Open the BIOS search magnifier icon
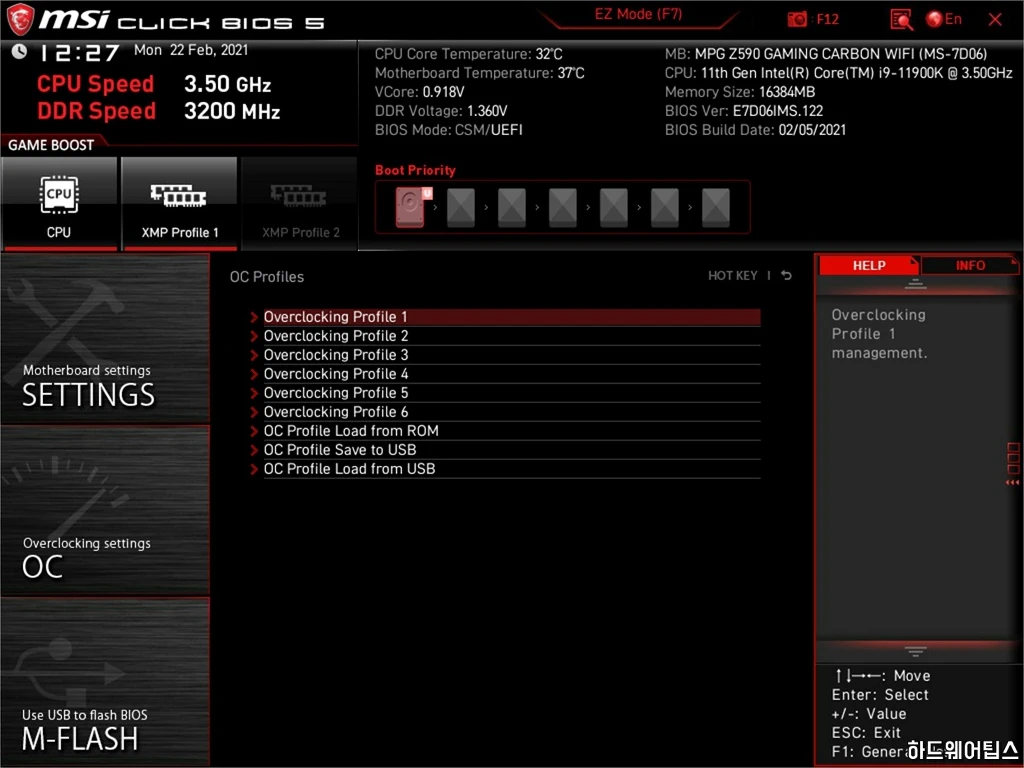The height and width of the screenshot is (768, 1024). (901, 20)
